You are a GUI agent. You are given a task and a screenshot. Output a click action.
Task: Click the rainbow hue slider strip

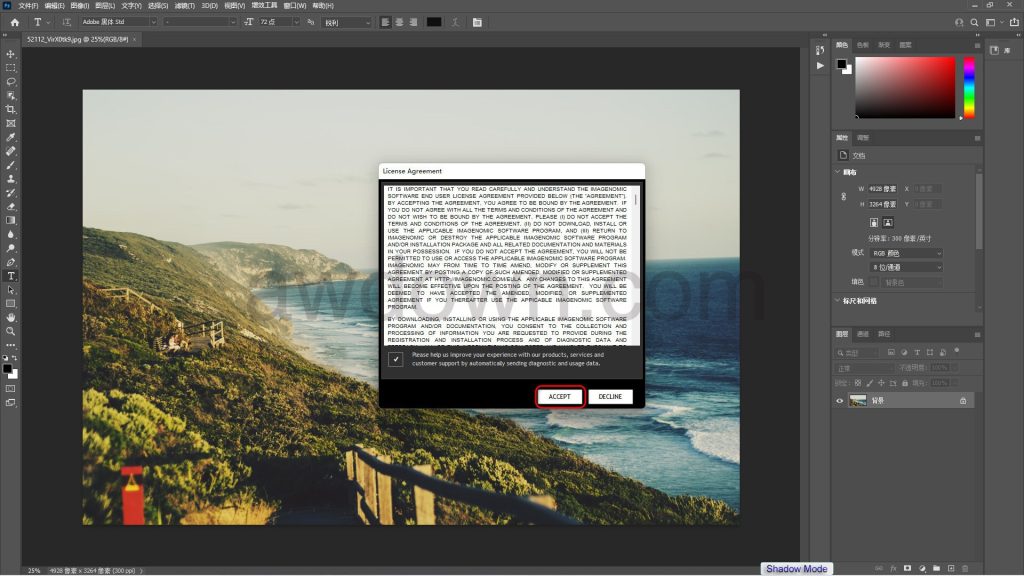click(968, 87)
